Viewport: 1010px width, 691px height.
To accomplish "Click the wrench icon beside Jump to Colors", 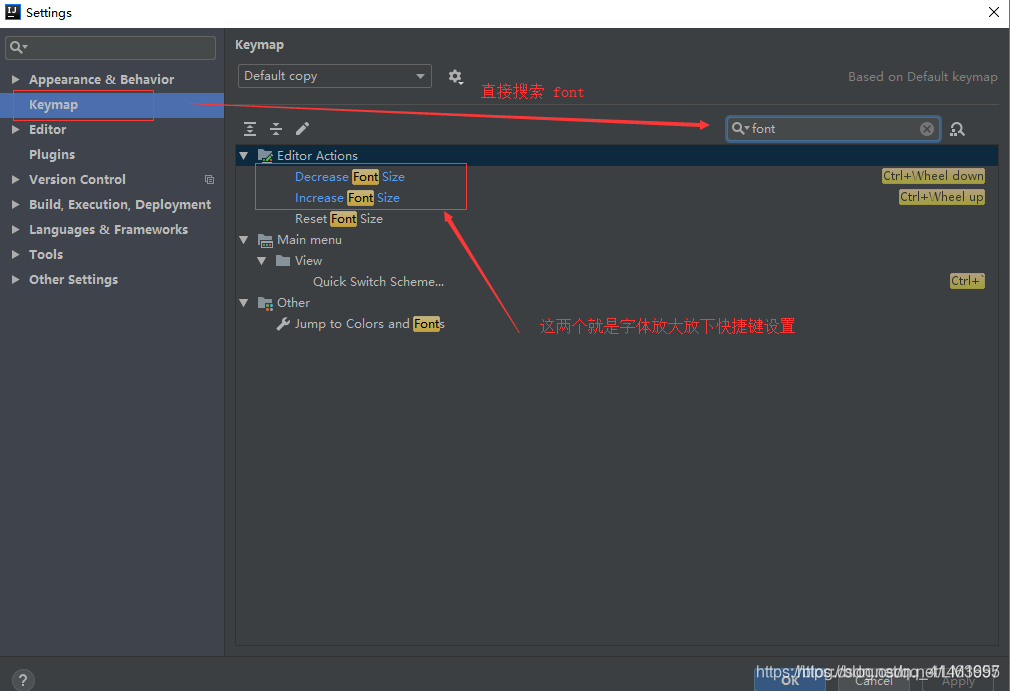I will click(283, 324).
